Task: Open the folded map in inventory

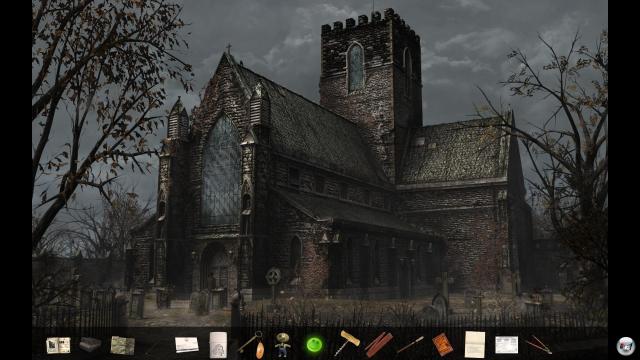Action: pyautogui.click(x=122, y=346)
